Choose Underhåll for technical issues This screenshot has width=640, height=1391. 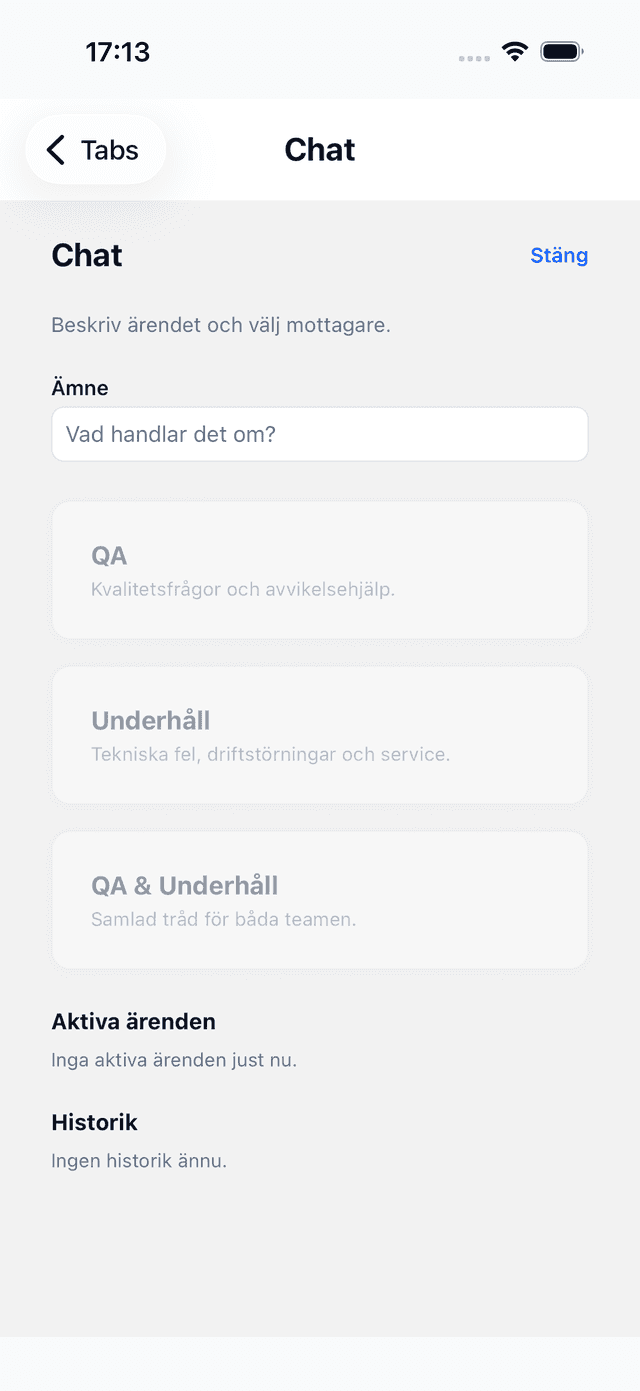point(320,734)
